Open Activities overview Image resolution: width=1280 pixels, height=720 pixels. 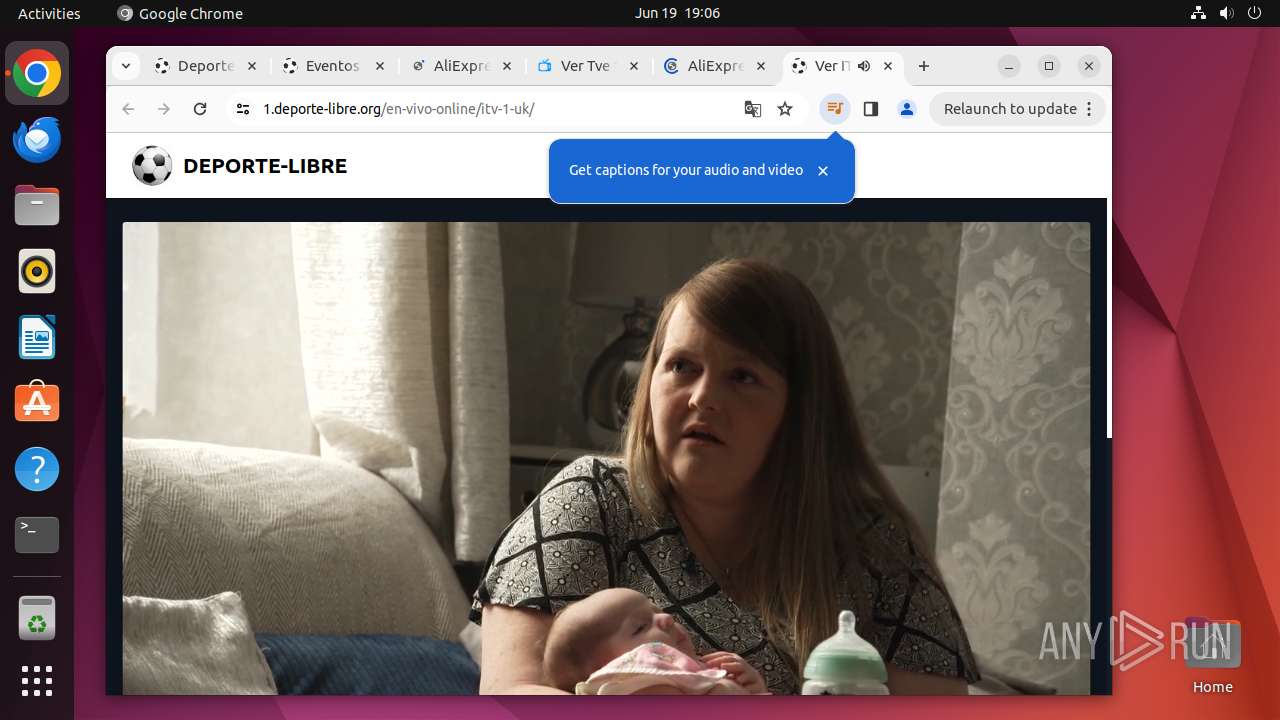pyautogui.click(x=49, y=13)
